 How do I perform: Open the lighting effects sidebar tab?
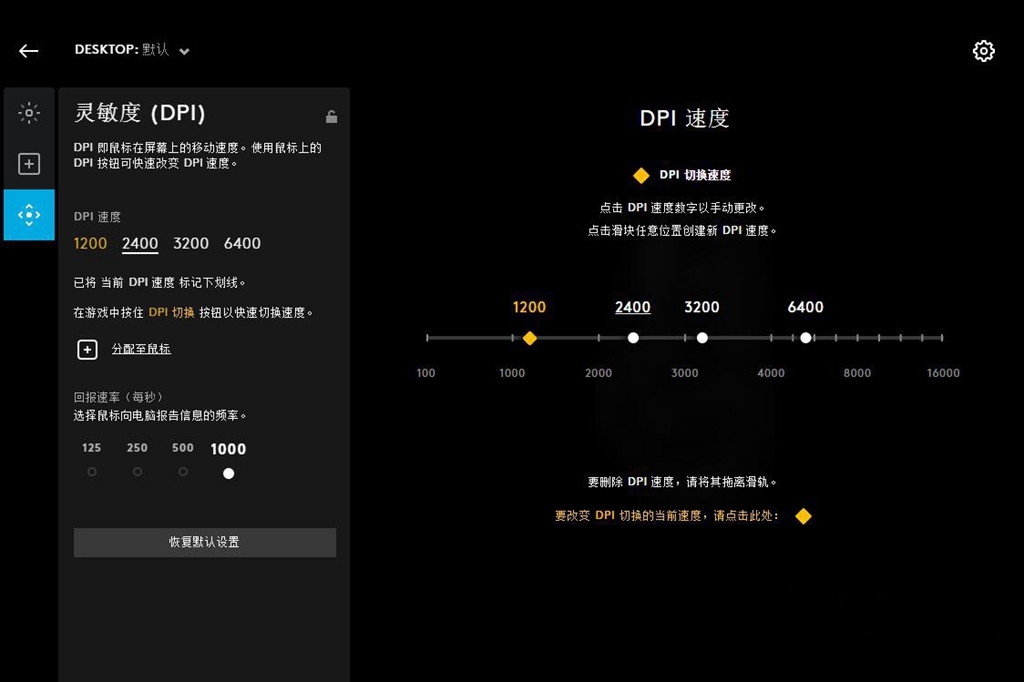tap(29, 113)
